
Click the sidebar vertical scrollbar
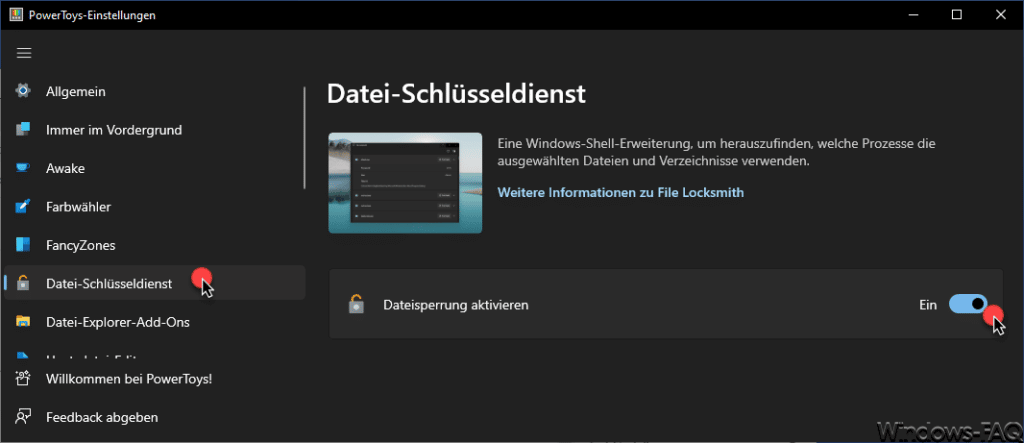[304, 139]
